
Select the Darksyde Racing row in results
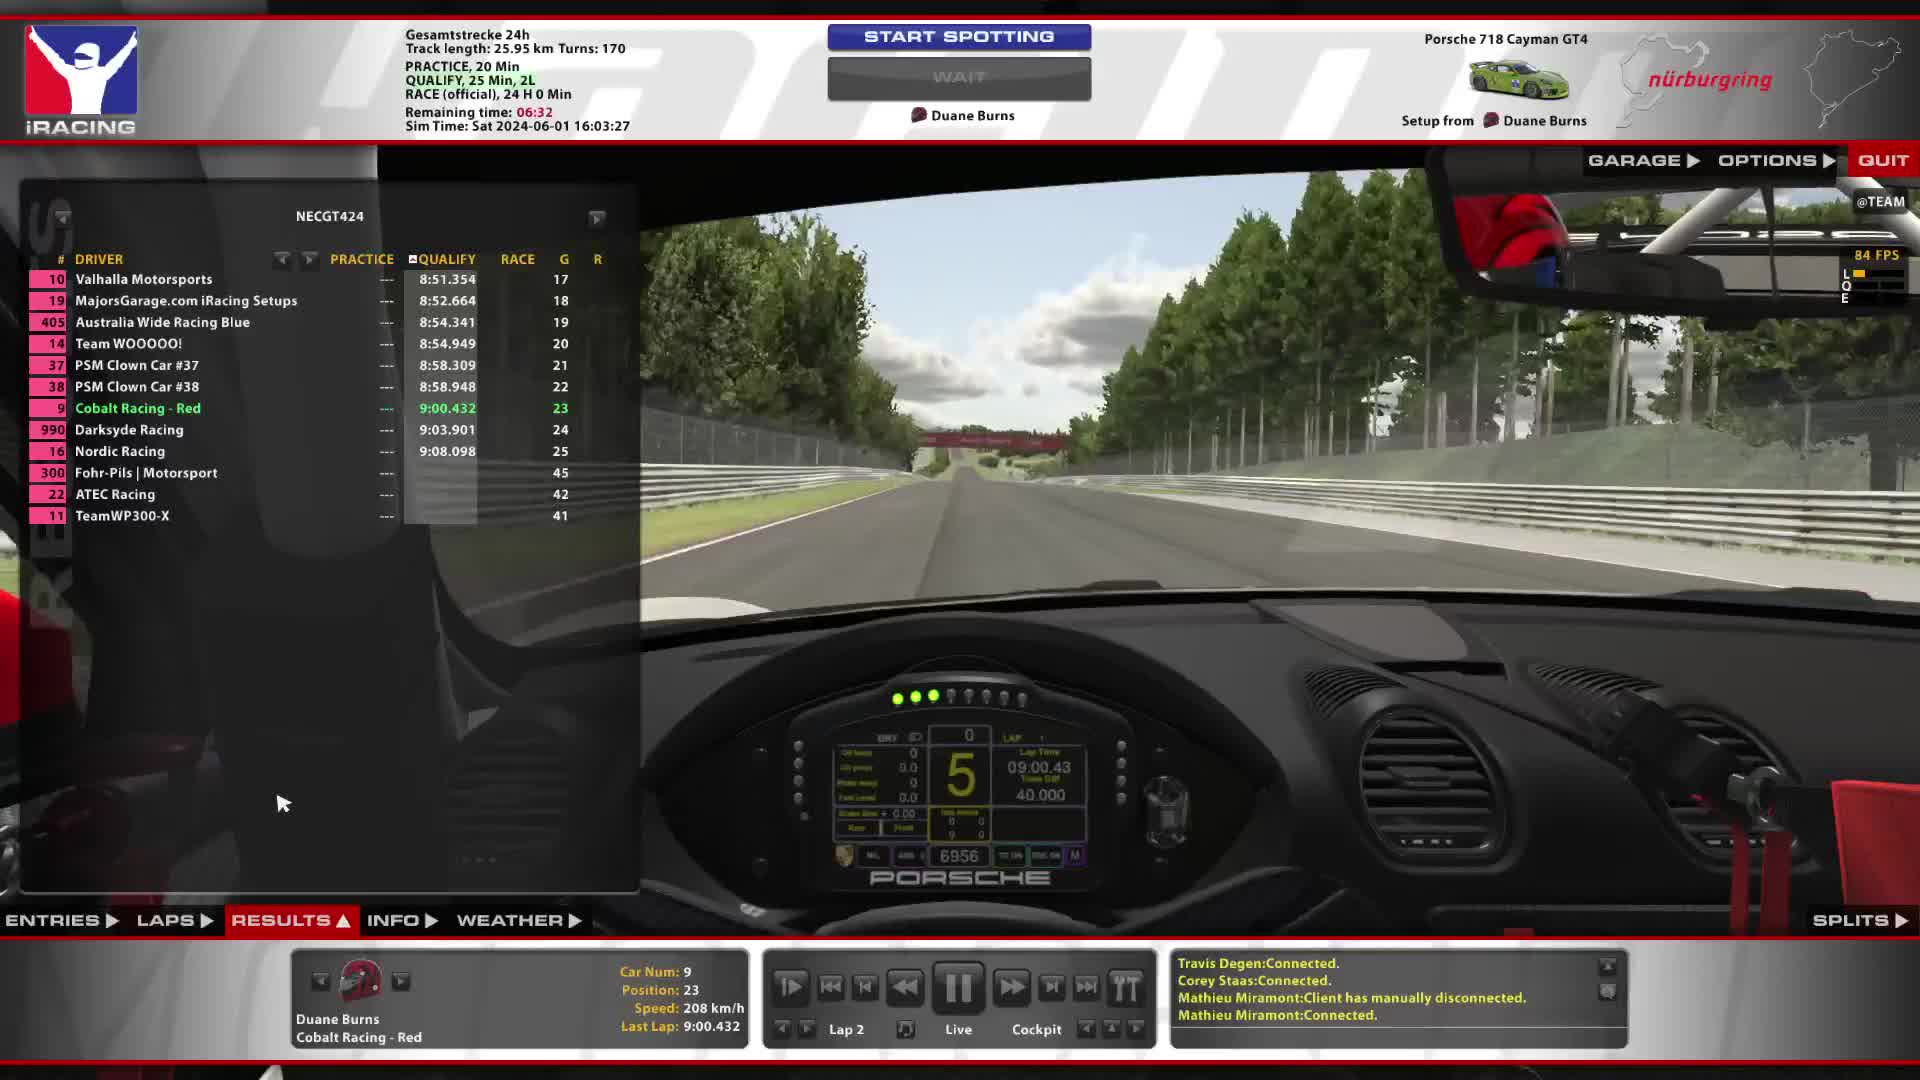coord(129,430)
